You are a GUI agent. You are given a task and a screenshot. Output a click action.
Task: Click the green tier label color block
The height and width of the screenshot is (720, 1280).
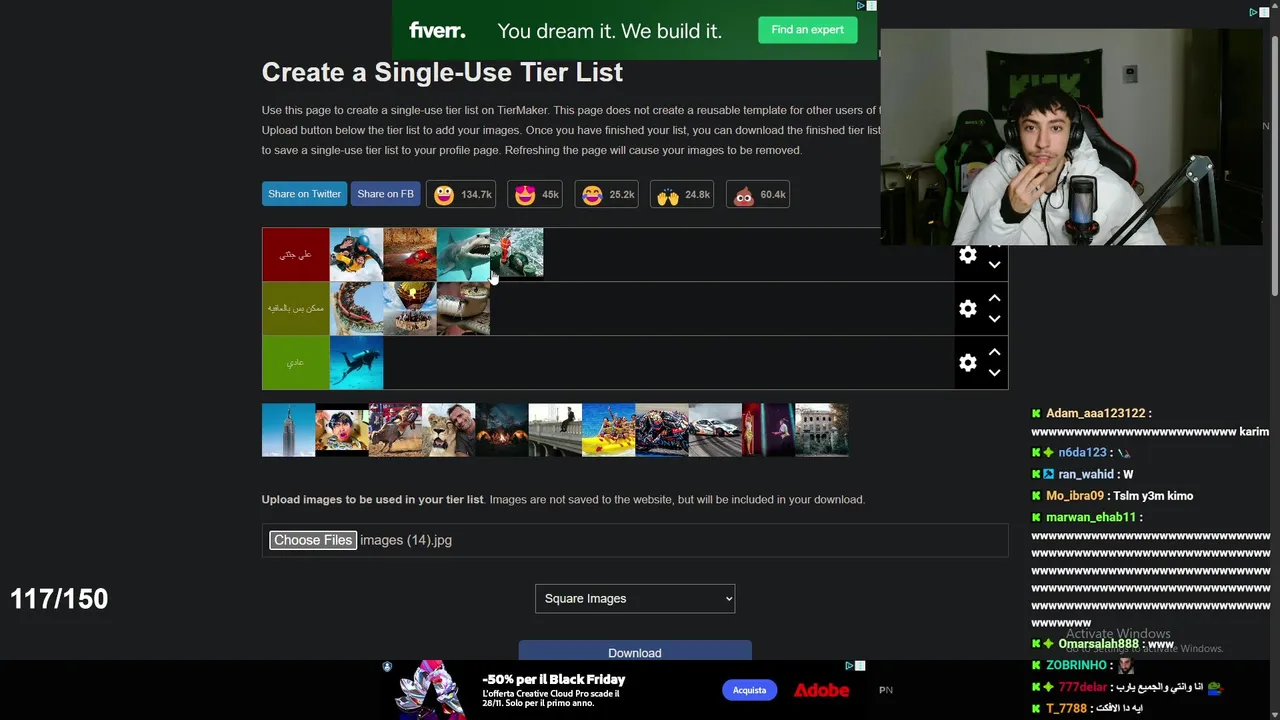coord(295,363)
